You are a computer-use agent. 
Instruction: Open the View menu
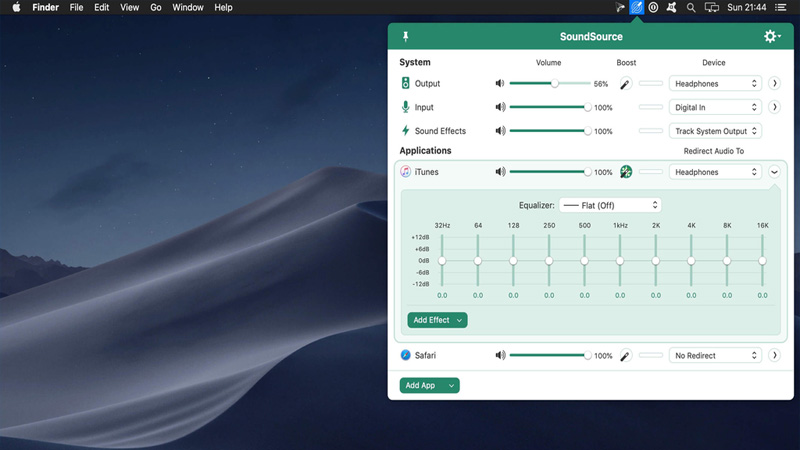(130, 7)
